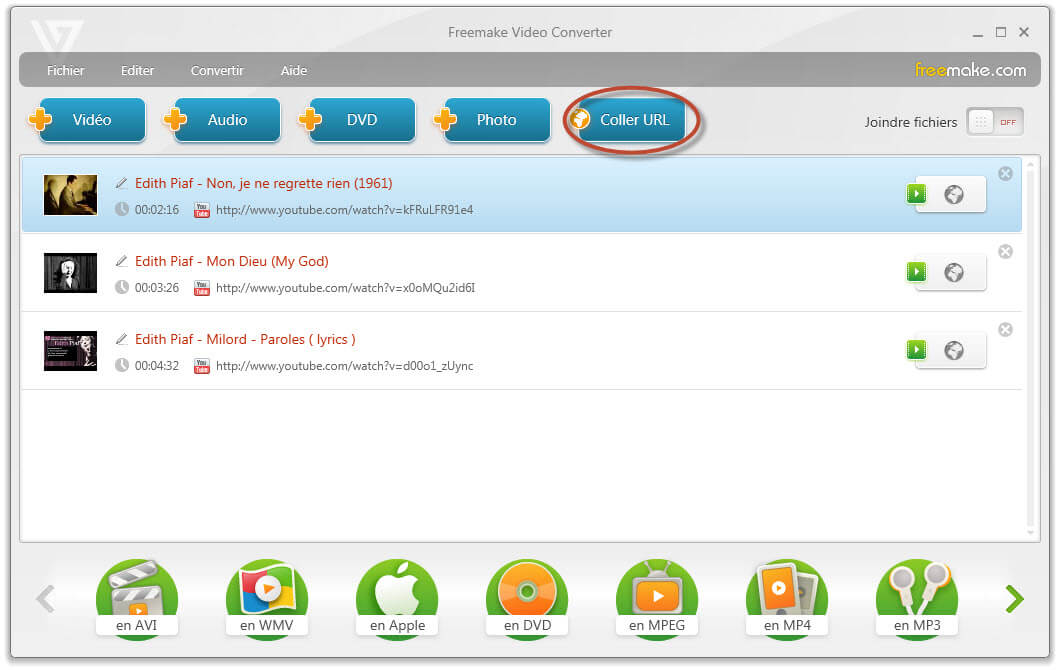1060x670 pixels.
Task: Click the globe icon for Mon Dieu
Action: pyautogui.click(x=954, y=272)
